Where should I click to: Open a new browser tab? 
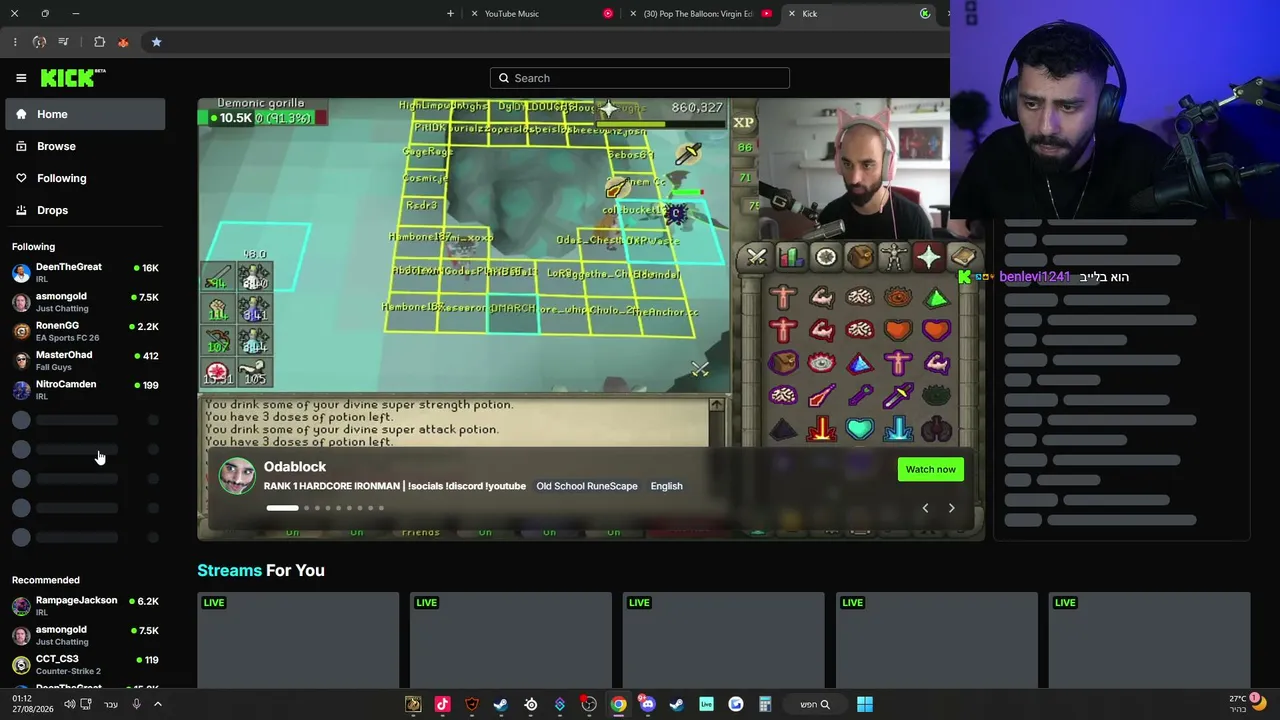coord(450,14)
